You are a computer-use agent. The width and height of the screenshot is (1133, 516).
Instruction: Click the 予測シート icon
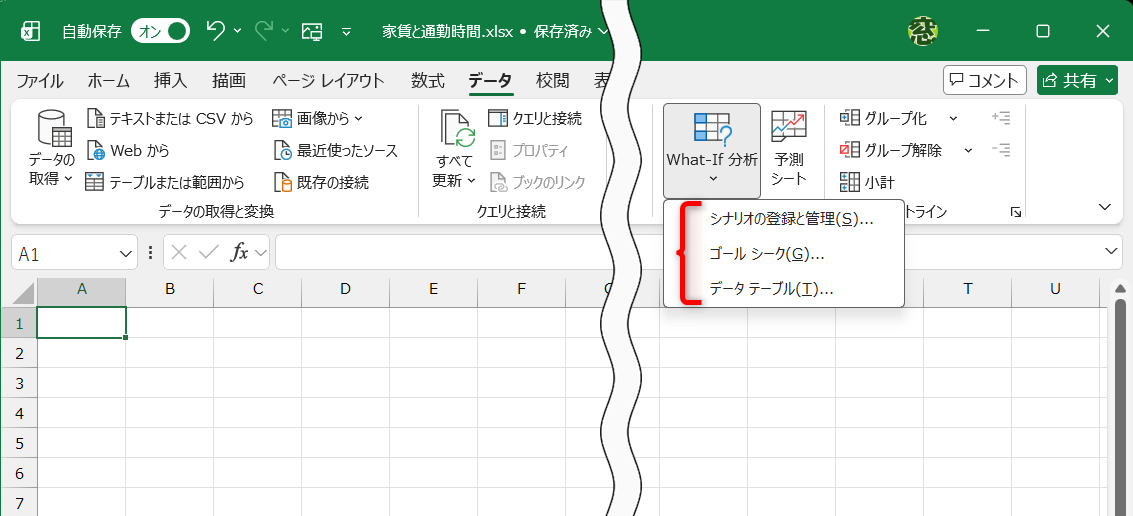[789, 128]
